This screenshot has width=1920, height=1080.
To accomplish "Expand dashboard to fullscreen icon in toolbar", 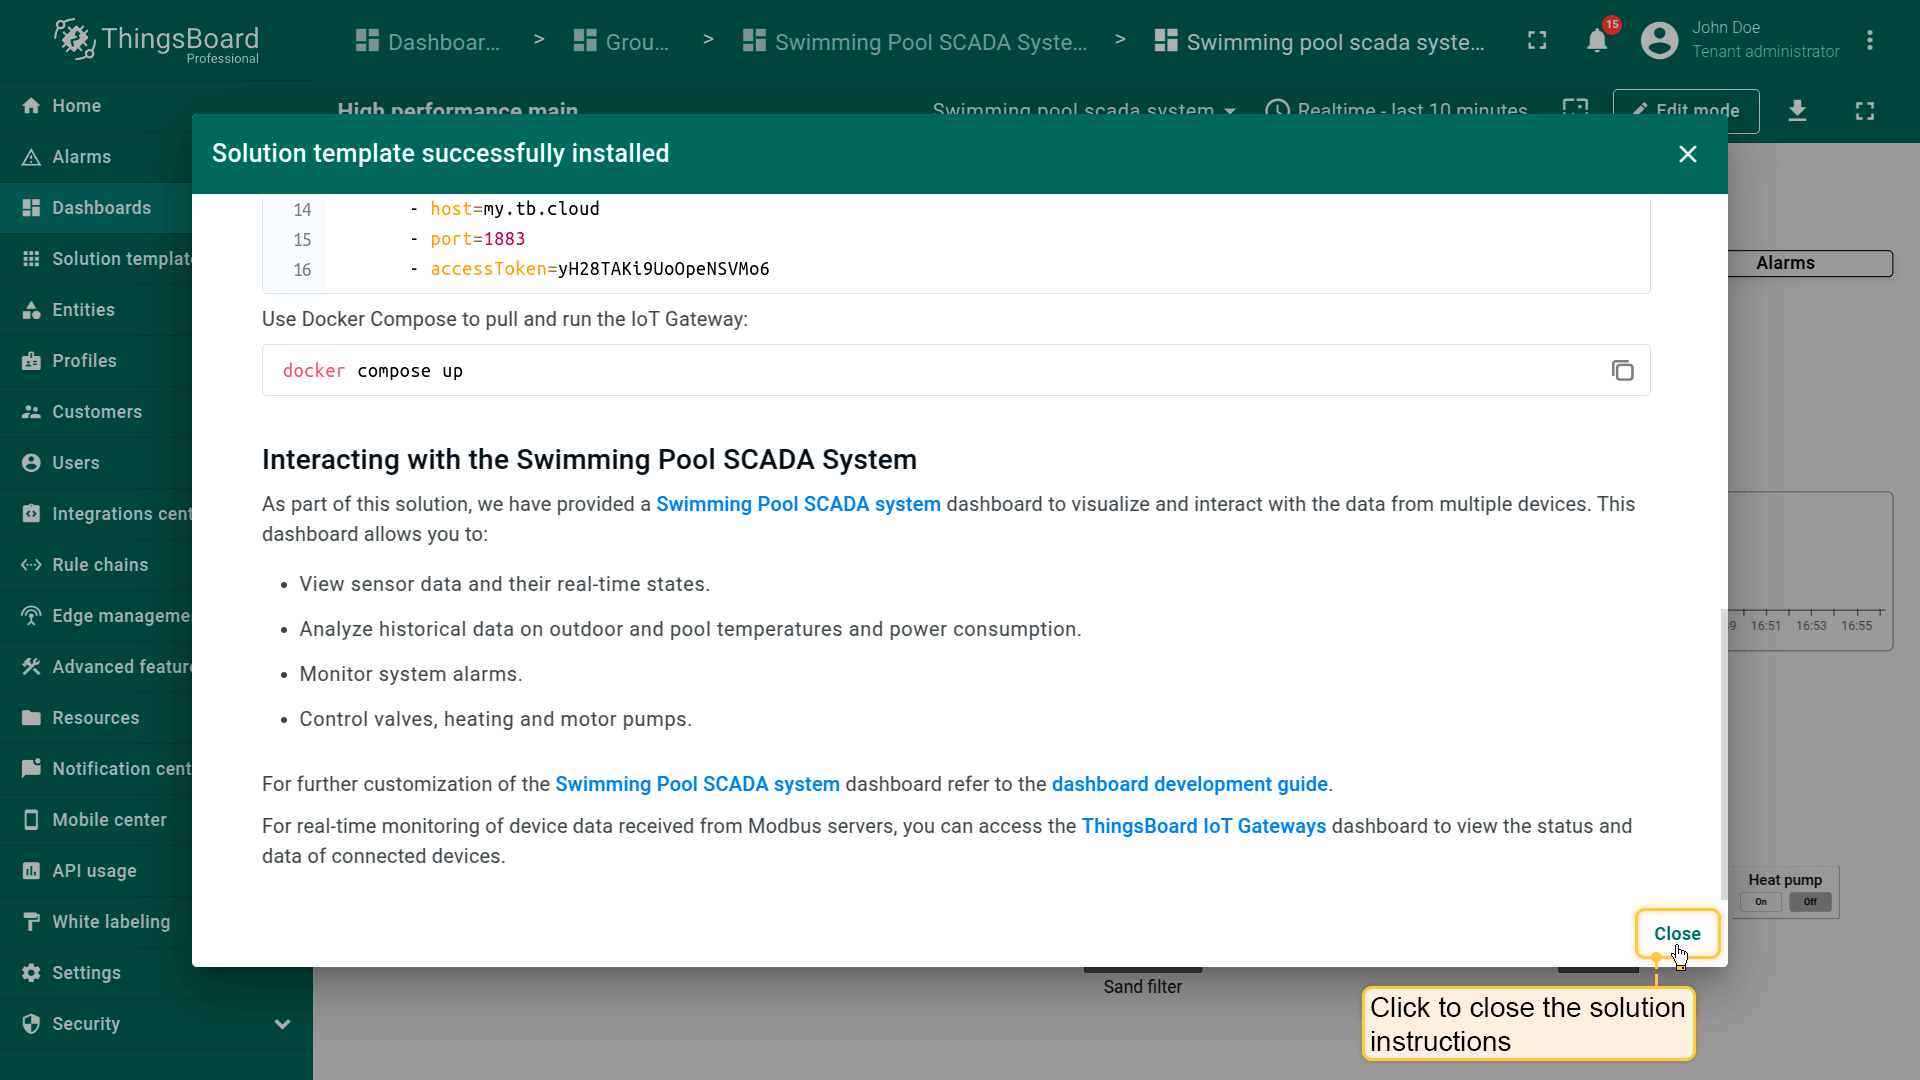I will (x=1864, y=110).
